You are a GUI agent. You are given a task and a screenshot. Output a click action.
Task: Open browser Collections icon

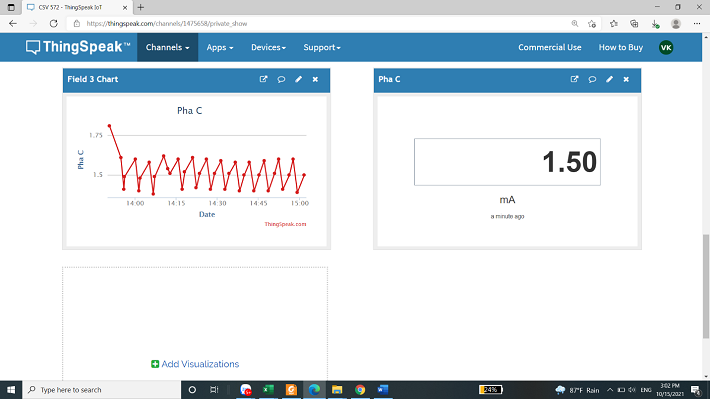(634, 24)
